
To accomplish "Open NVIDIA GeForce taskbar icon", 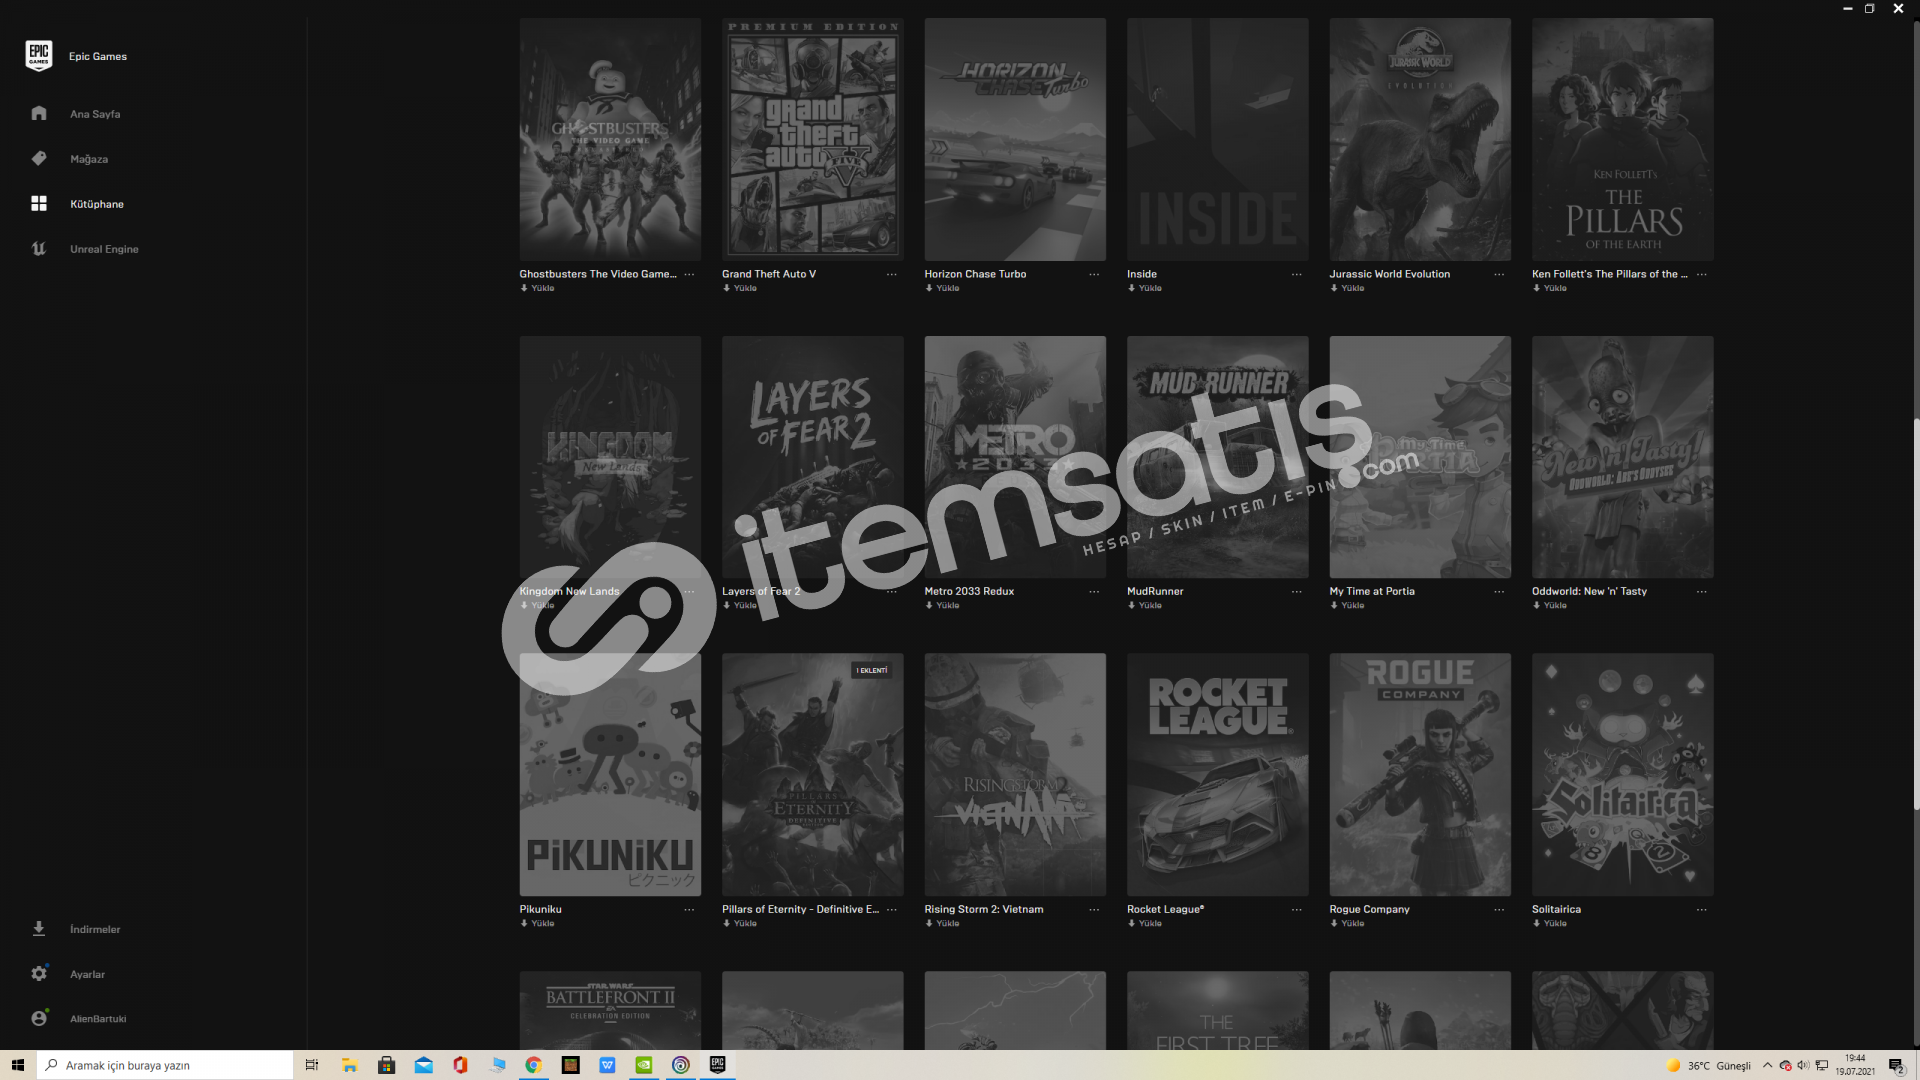I will (x=644, y=1065).
